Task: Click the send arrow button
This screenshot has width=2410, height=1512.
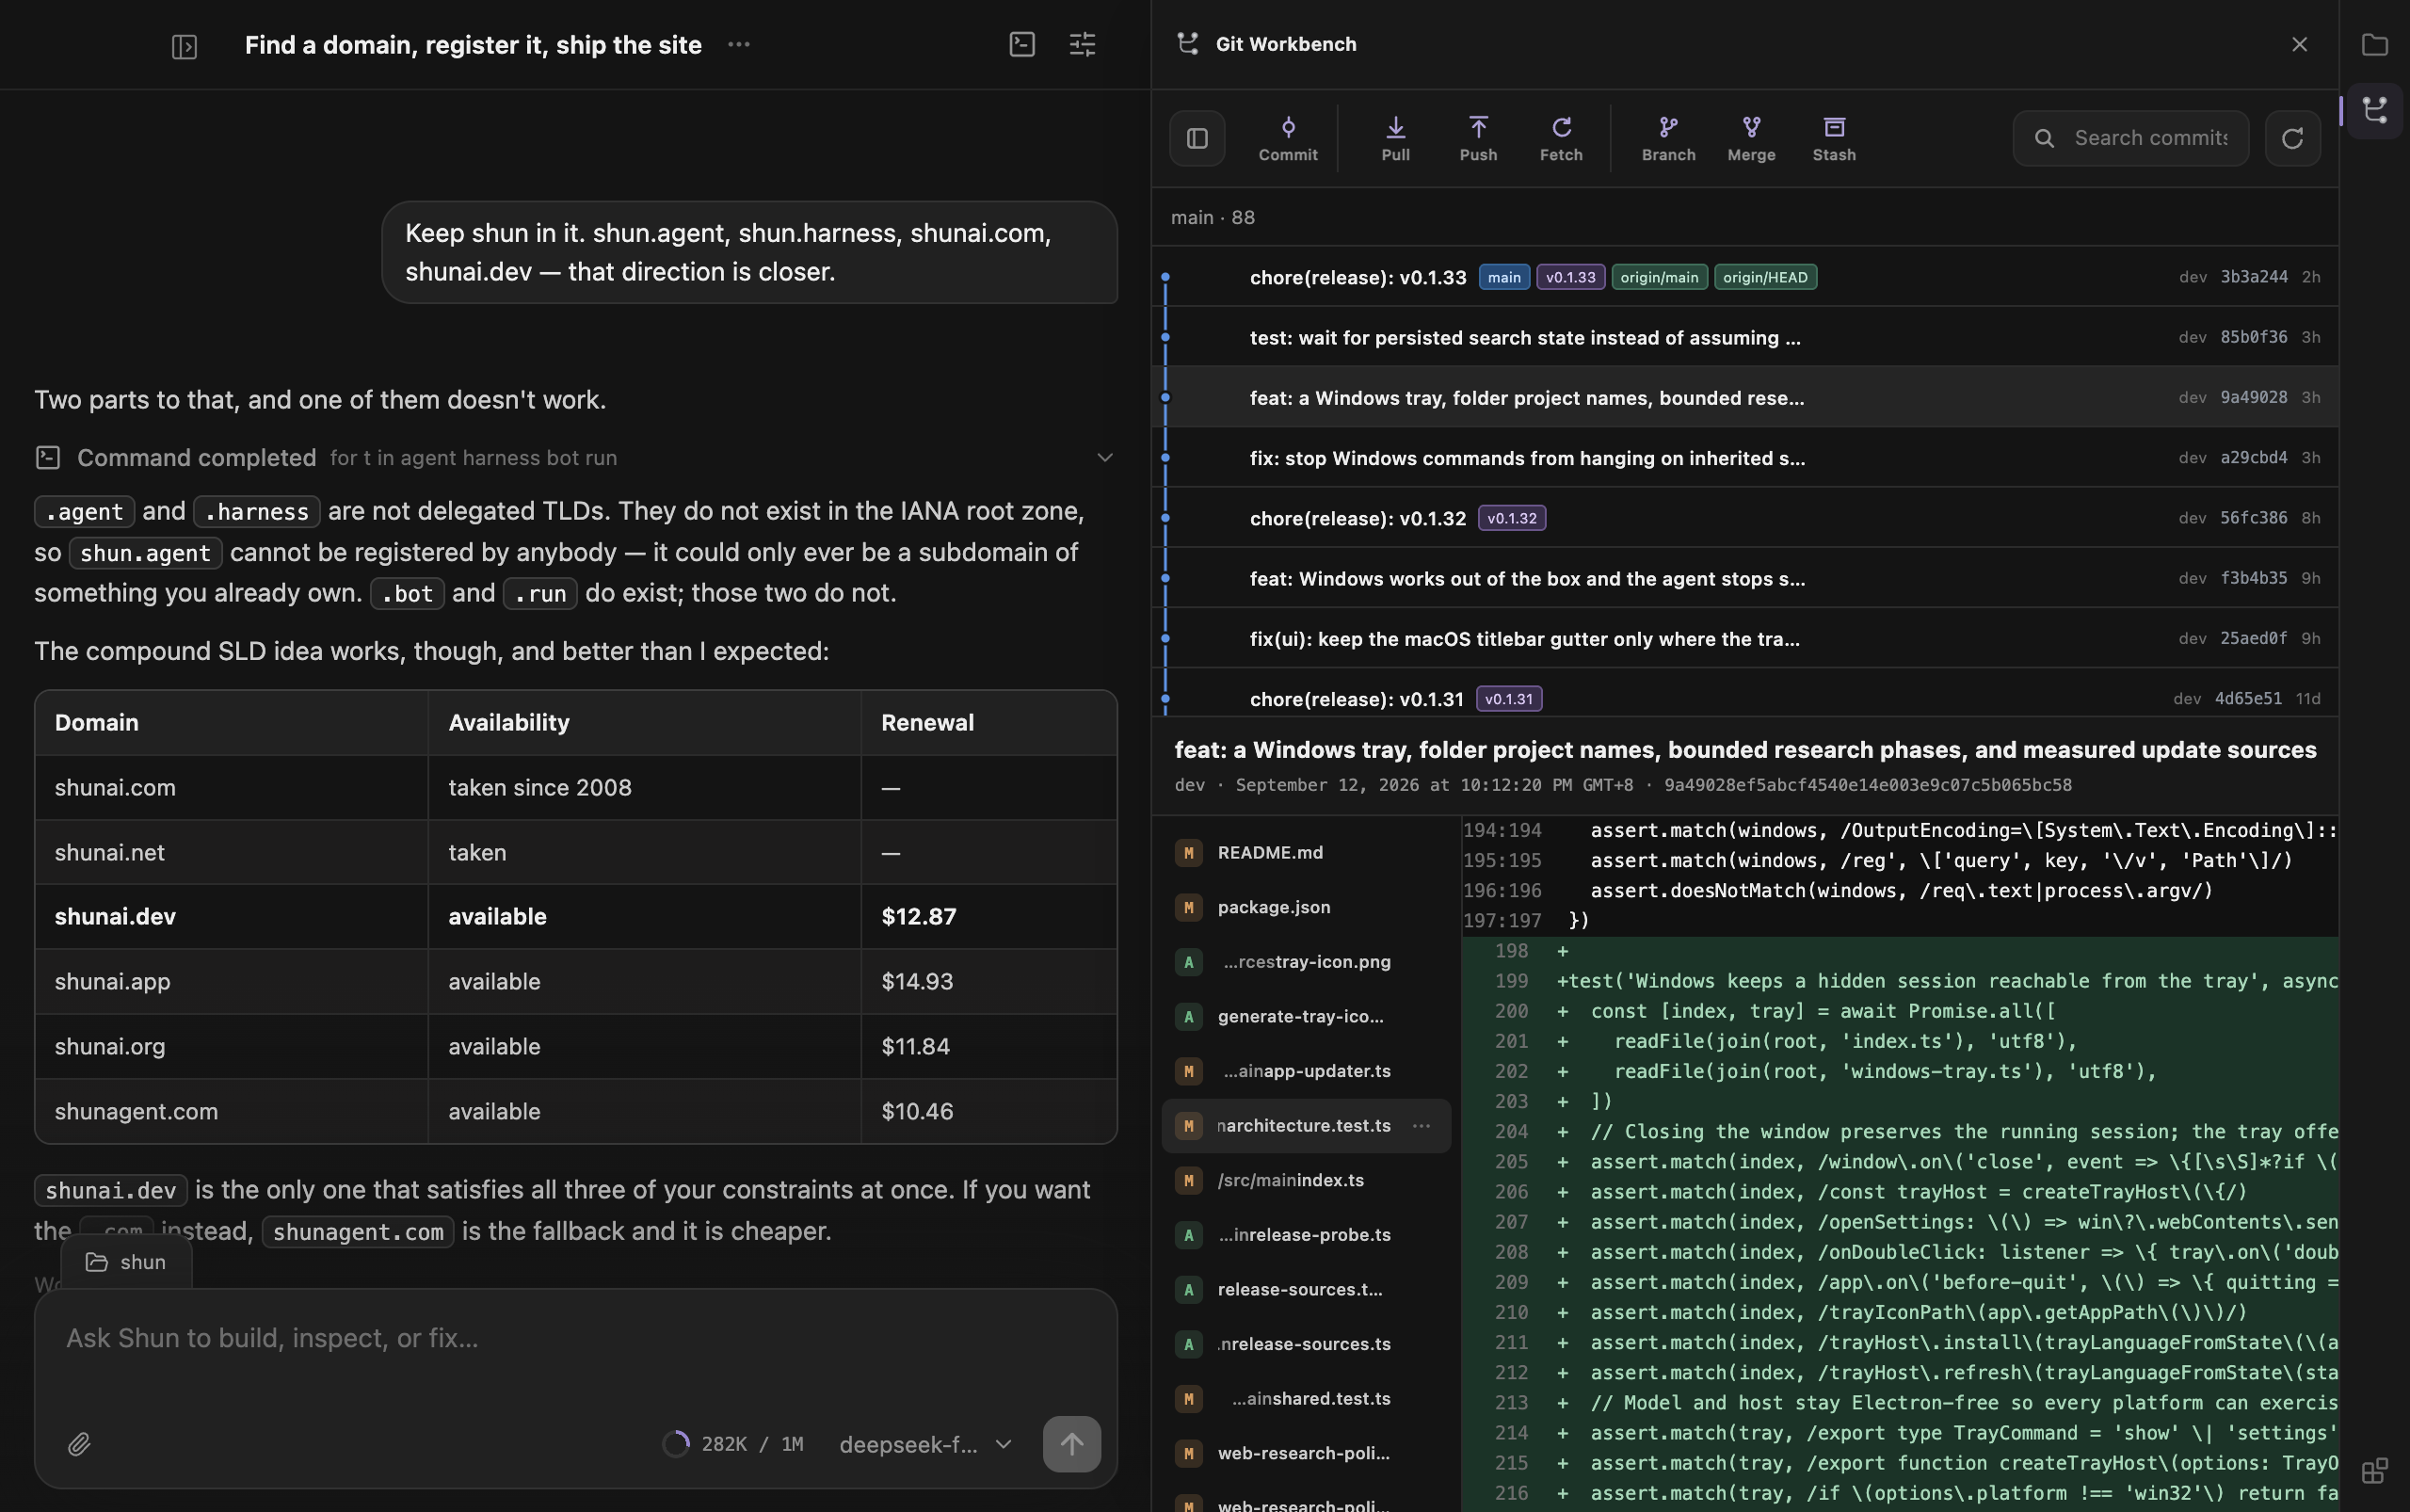Action: [x=1071, y=1443]
